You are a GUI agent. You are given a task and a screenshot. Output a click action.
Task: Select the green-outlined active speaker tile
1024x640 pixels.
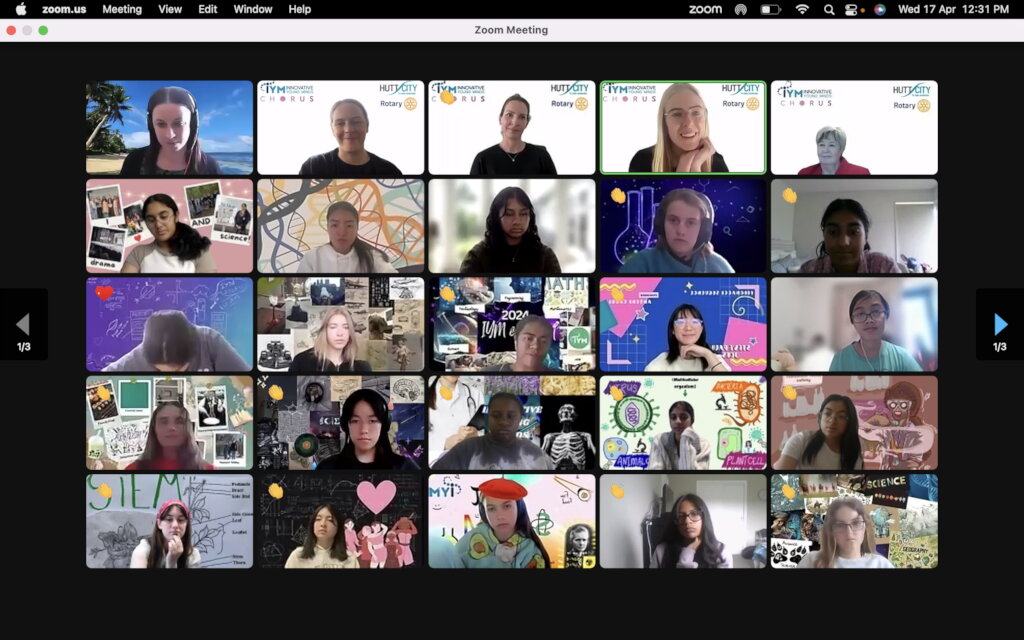click(x=683, y=127)
